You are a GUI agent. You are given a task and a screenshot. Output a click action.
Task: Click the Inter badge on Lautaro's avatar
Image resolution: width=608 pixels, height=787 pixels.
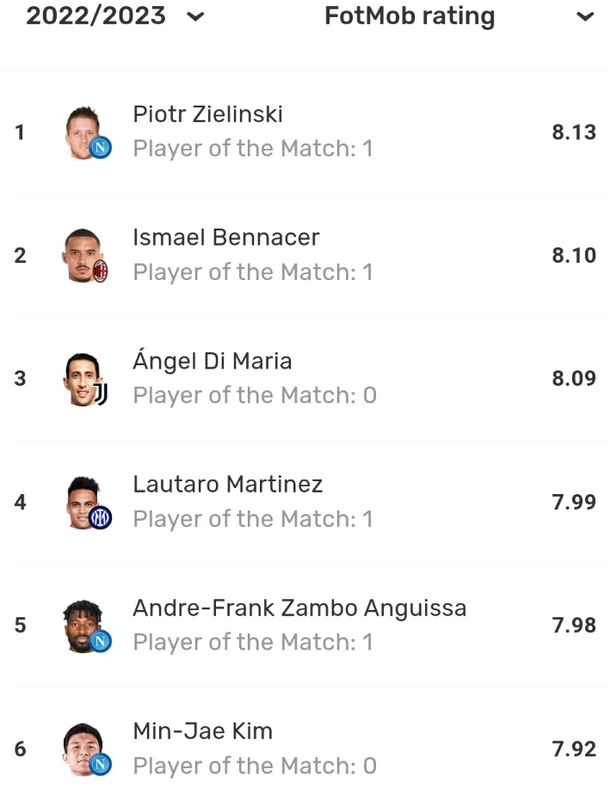[101, 518]
